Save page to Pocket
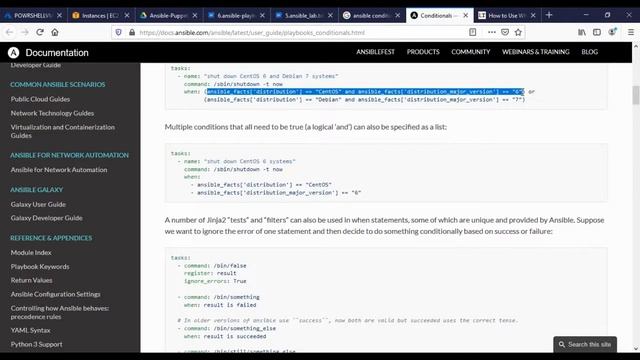 505,32
